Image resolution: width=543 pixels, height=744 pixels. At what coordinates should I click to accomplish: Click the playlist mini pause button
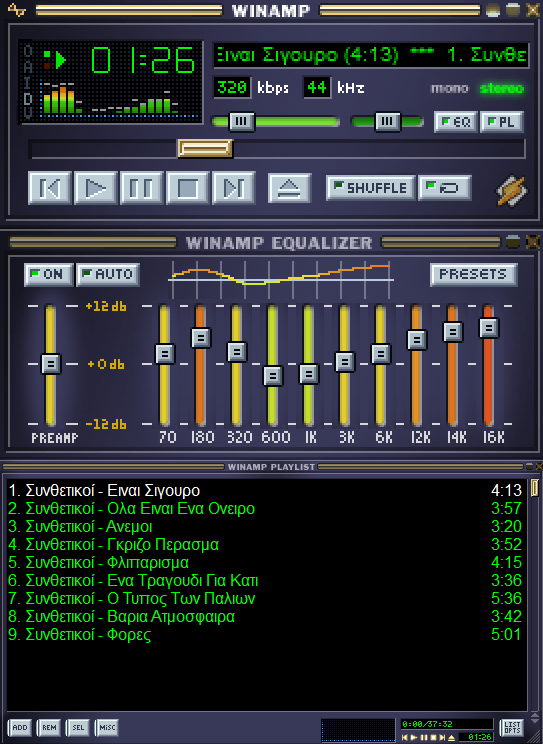(424, 737)
